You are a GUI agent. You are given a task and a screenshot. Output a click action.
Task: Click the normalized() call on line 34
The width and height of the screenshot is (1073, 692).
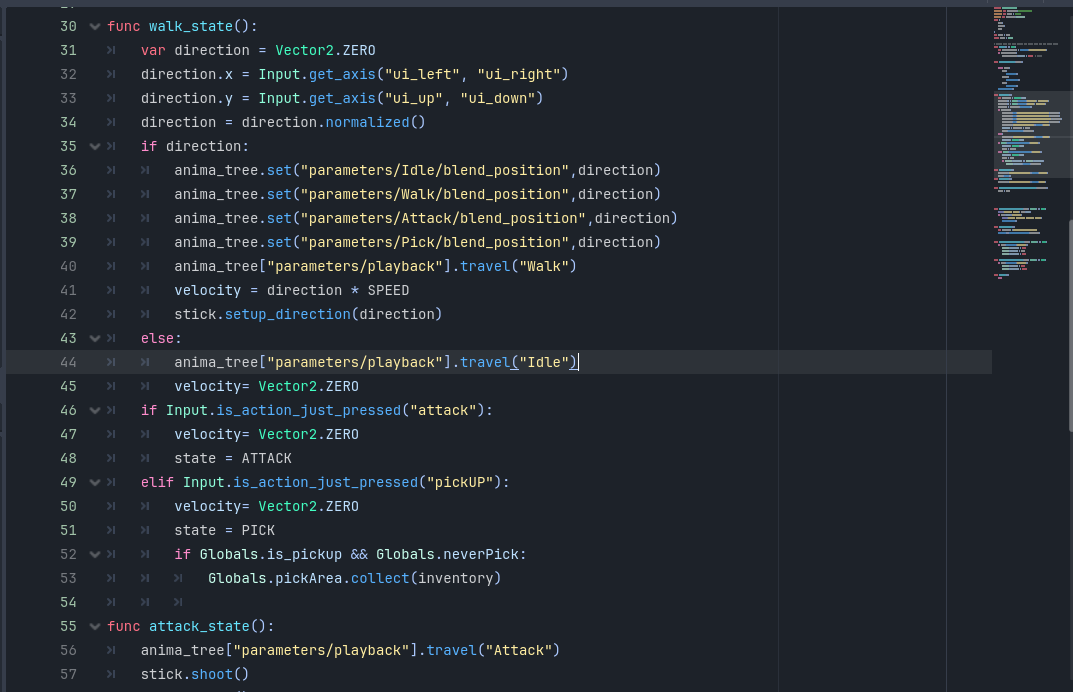tap(367, 122)
